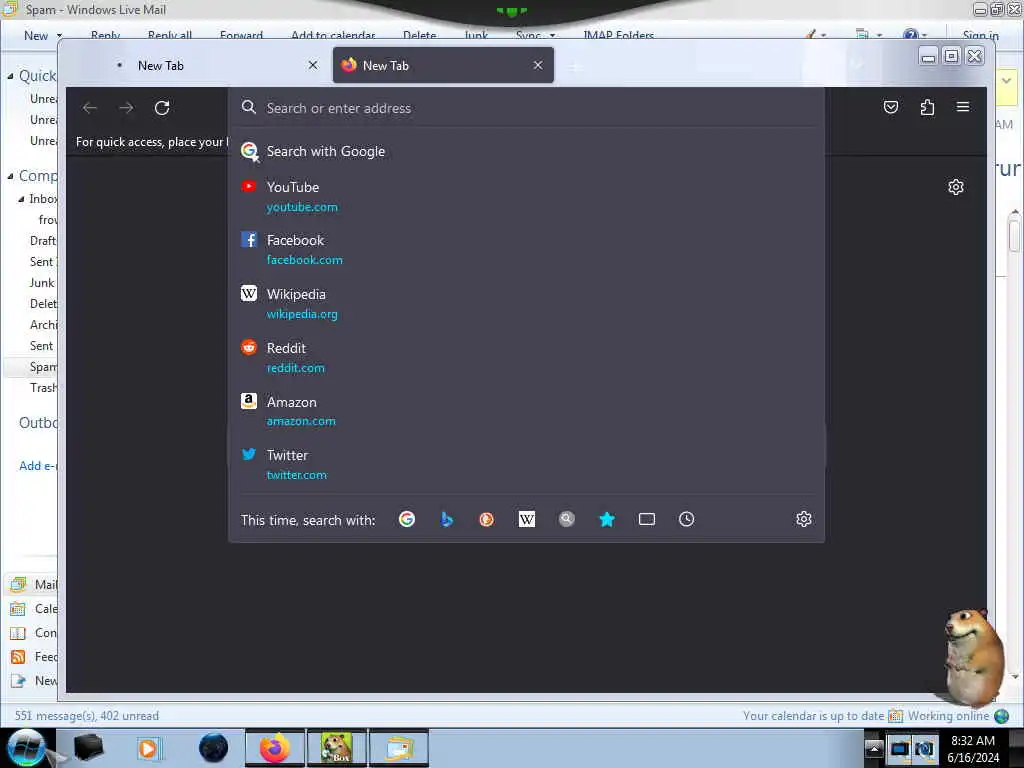
Task: Open Firefox Extensions puzzle icon
Action: [x=927, y=107]
